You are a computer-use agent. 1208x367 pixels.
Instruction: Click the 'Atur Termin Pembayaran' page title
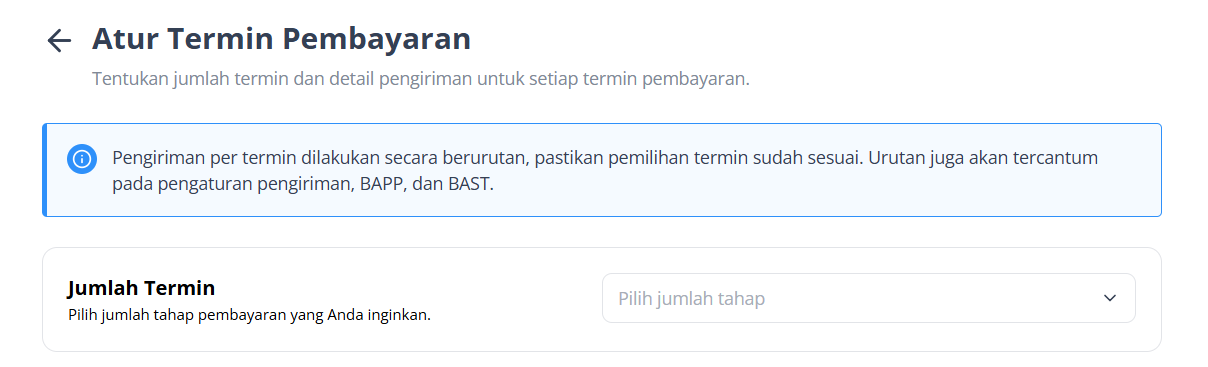(x=281, y=39)
